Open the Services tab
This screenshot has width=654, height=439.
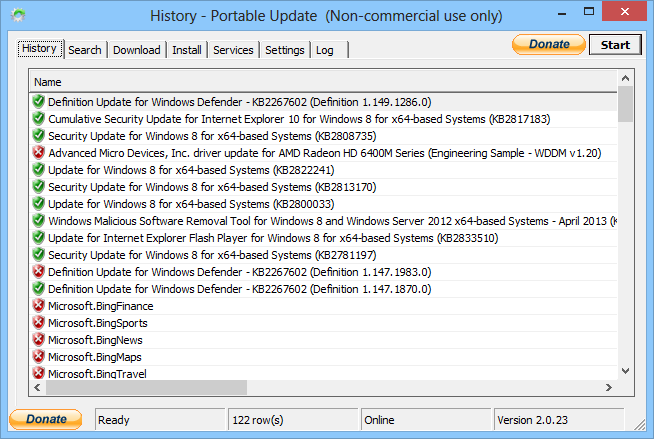[233, 50]
